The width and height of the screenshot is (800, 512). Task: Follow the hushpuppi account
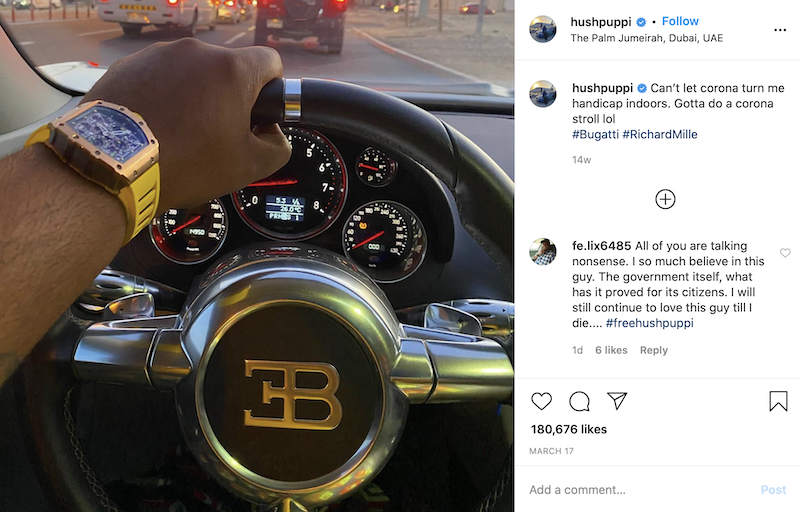(x=680, y=21)
